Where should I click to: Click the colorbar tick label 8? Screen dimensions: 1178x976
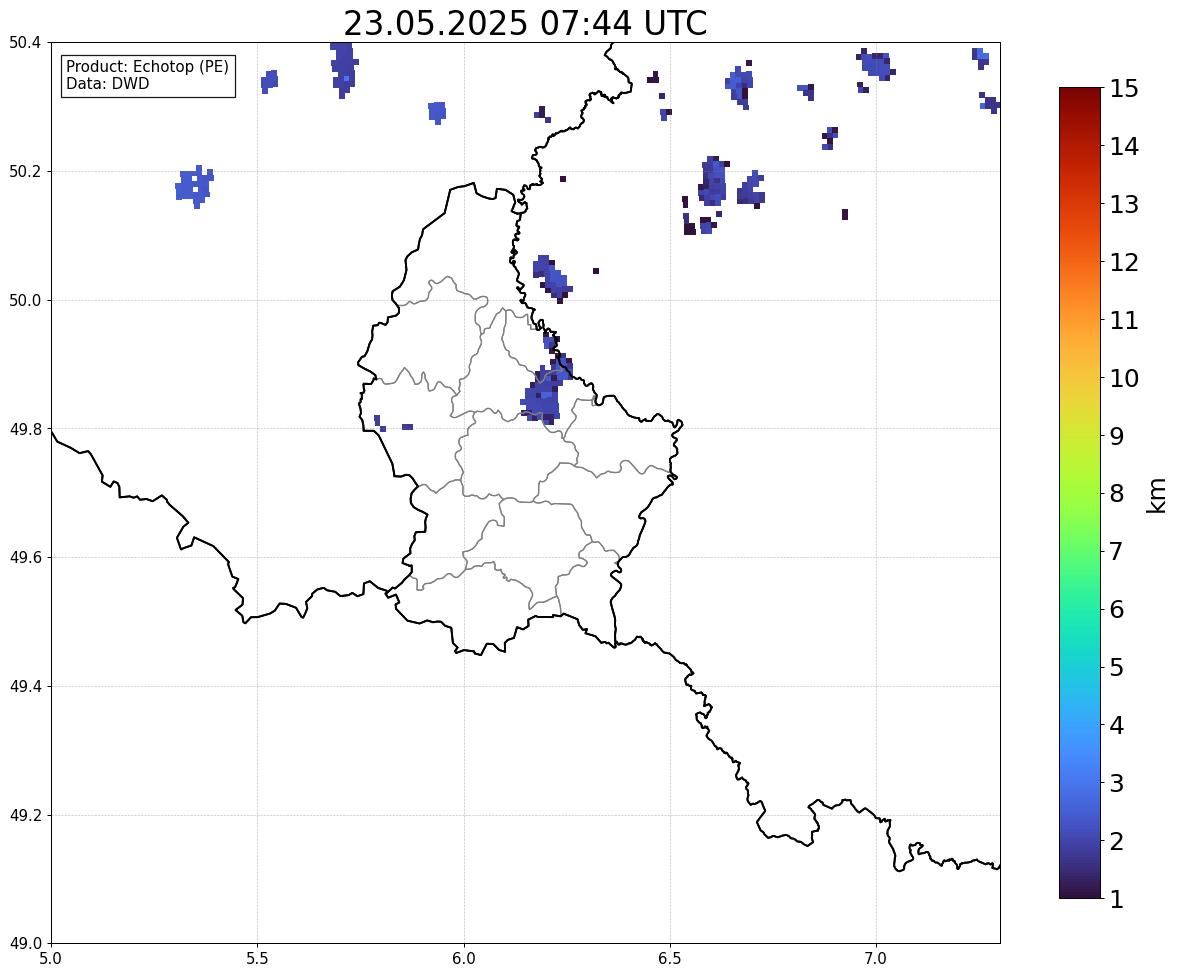click(x=1116, y=494)
